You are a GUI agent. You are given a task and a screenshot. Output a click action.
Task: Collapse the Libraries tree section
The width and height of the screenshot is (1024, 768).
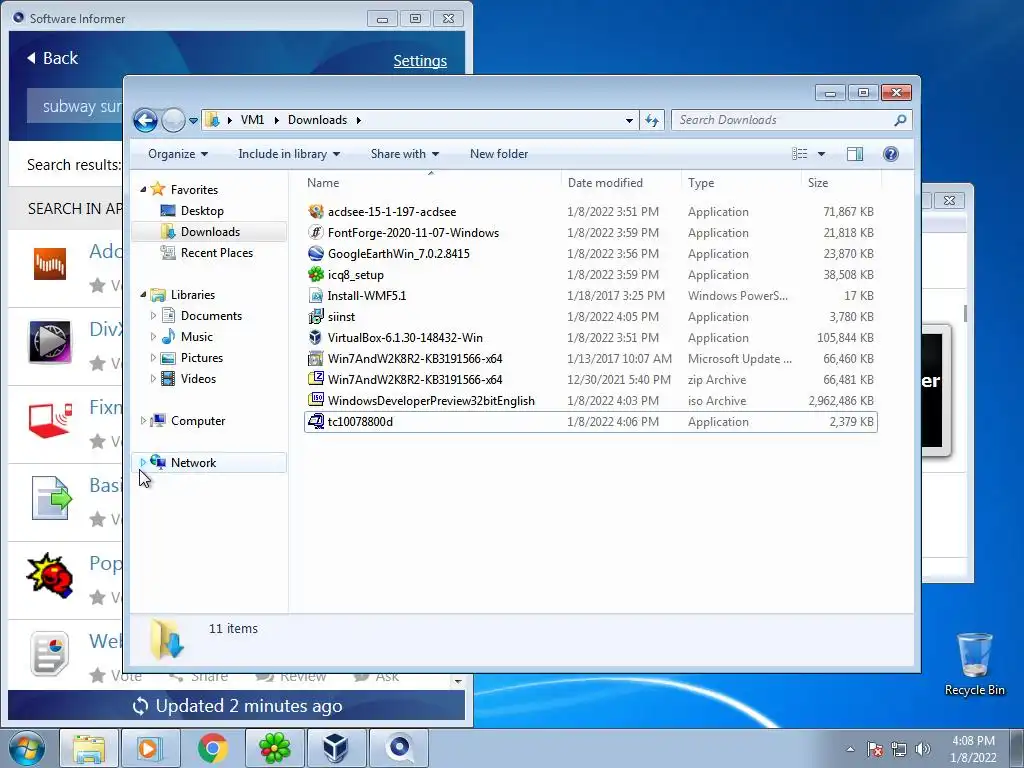point(143,295)
